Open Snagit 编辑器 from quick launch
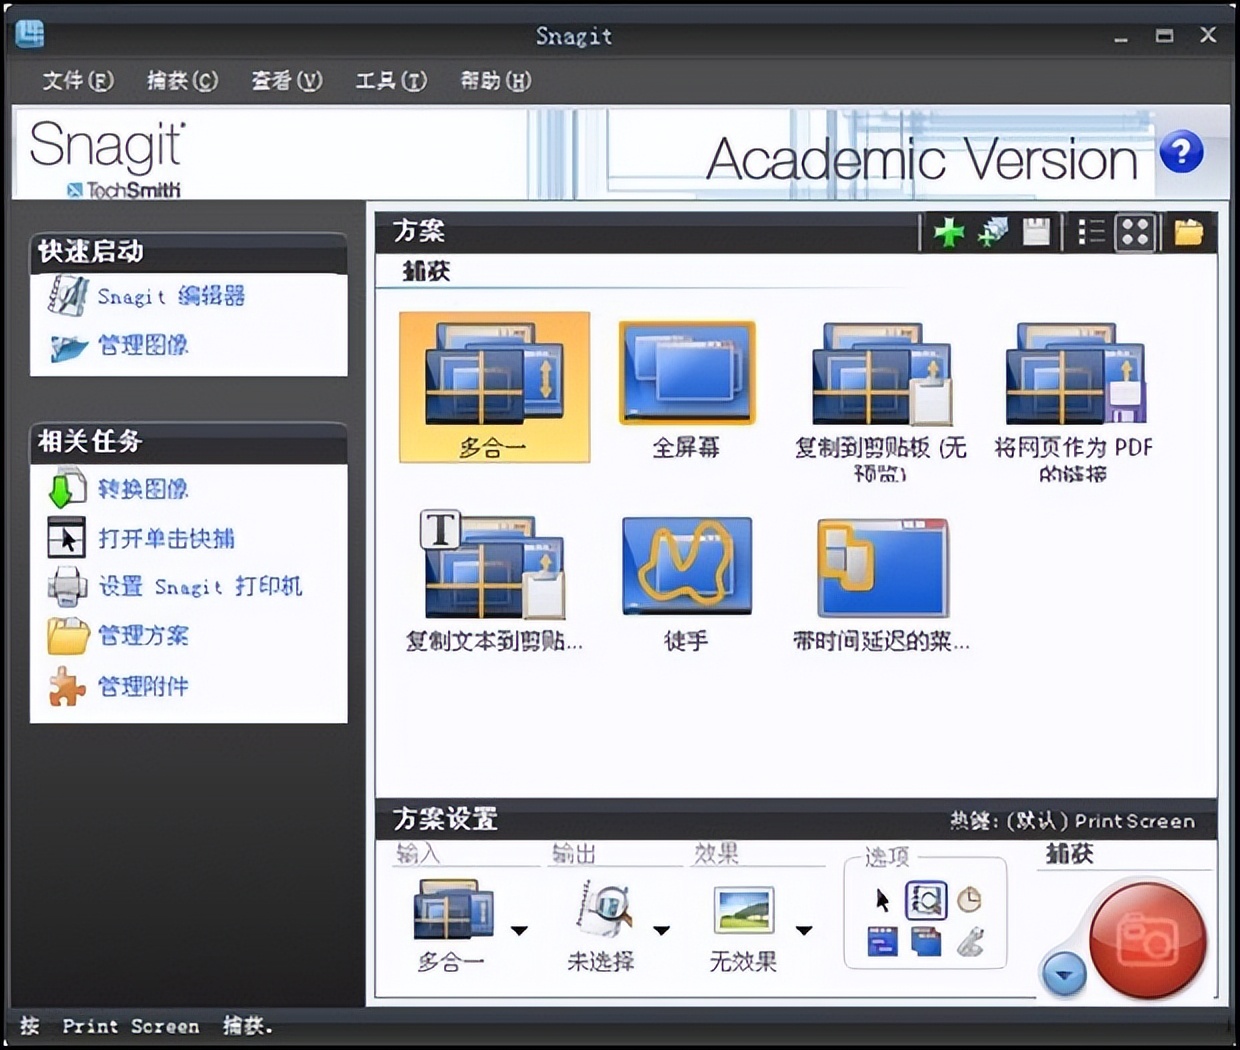 click(170, 296)
